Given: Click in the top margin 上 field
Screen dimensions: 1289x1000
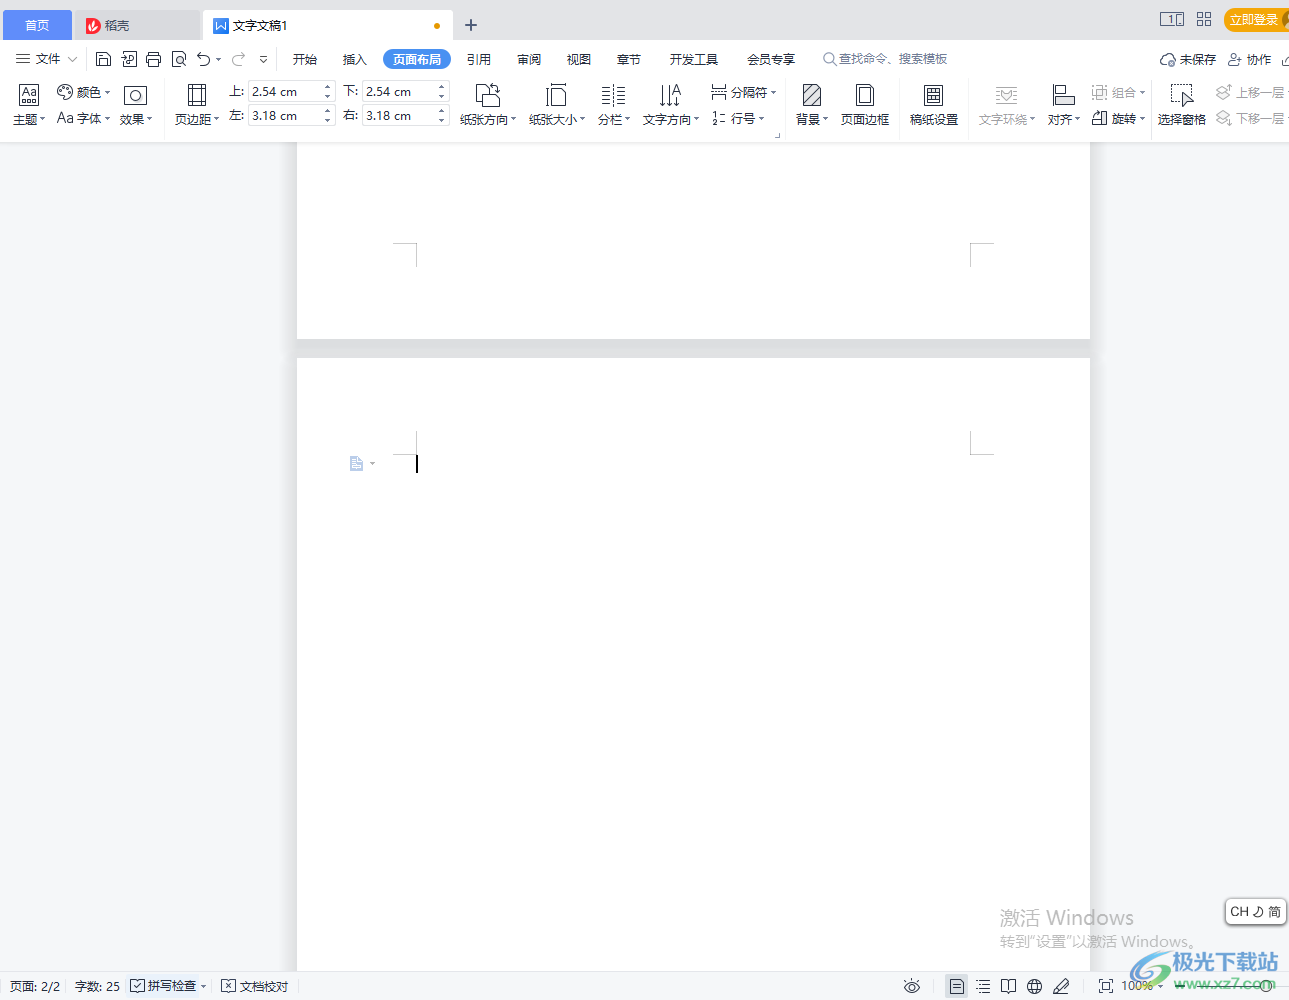Looking at the screenshot, I should pos(285,91).
